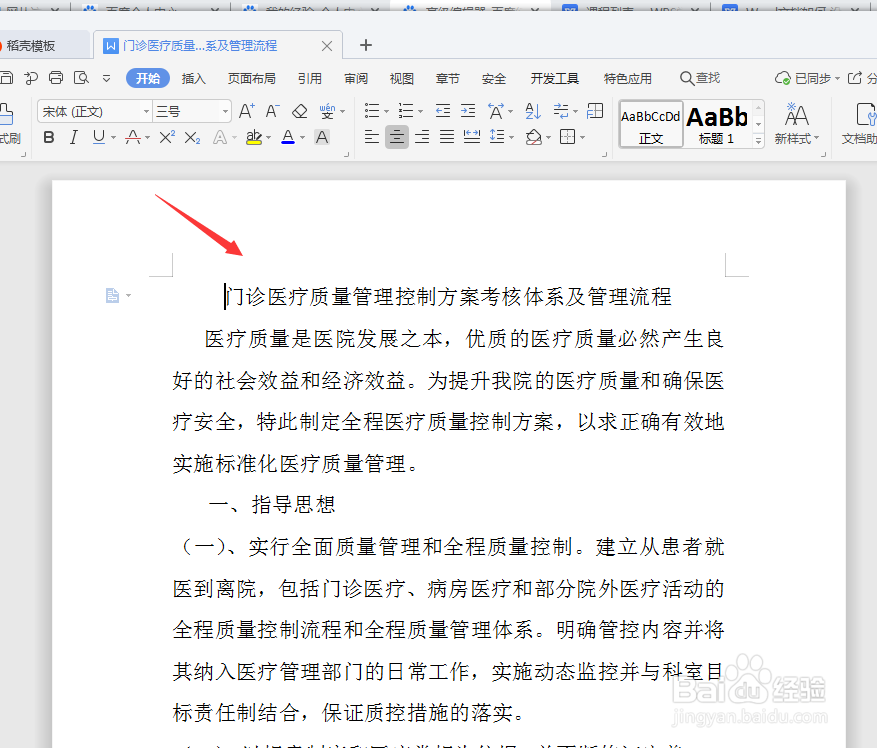Expand the quick access toolbar options arrow

coord(106,78)
